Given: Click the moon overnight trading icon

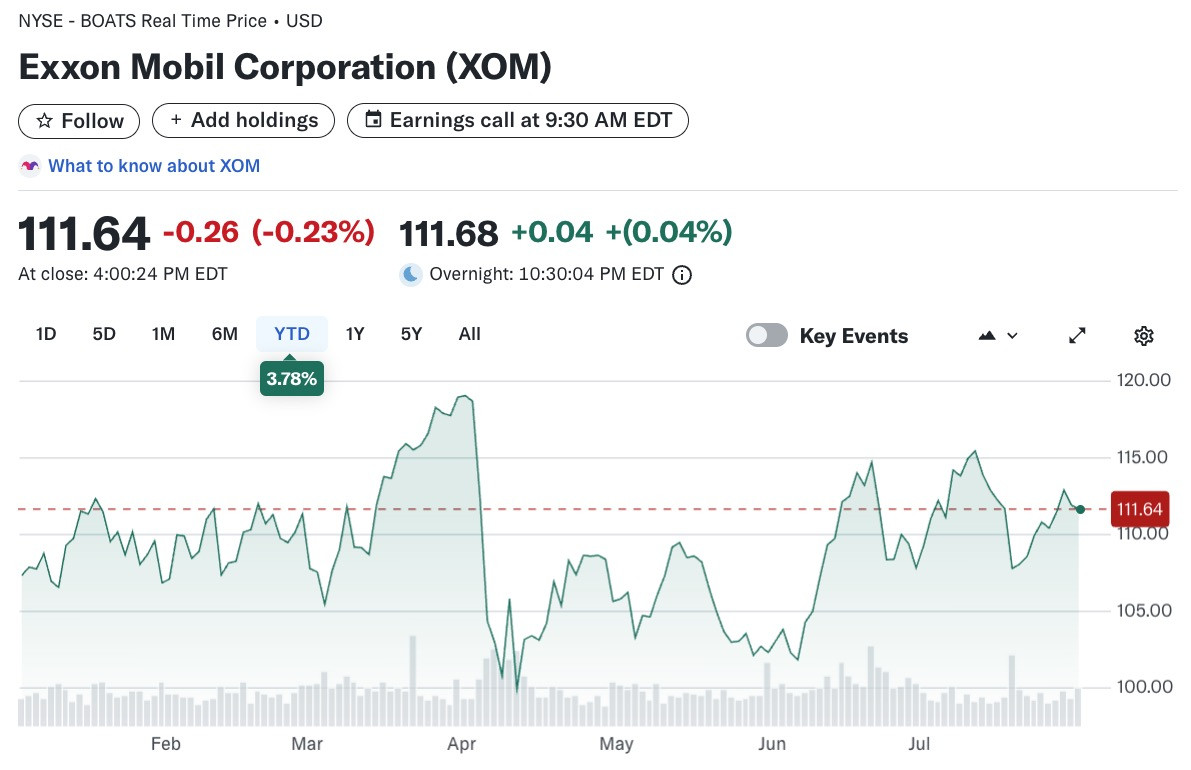Looking at the screenshot, I should (x=410, y=274).
